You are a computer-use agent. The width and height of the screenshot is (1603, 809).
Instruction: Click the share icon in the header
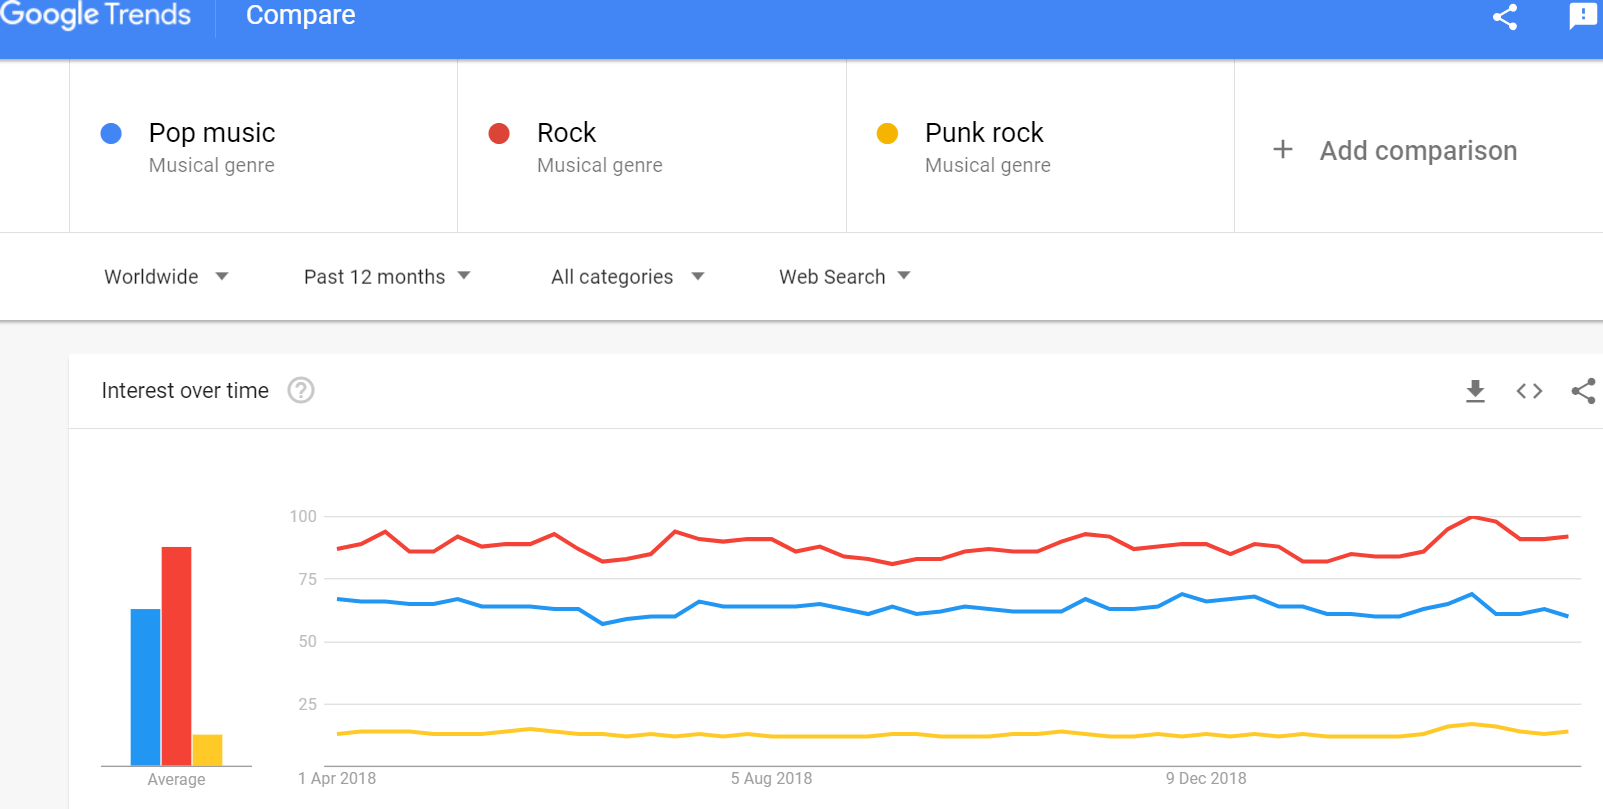point(1505,17)
